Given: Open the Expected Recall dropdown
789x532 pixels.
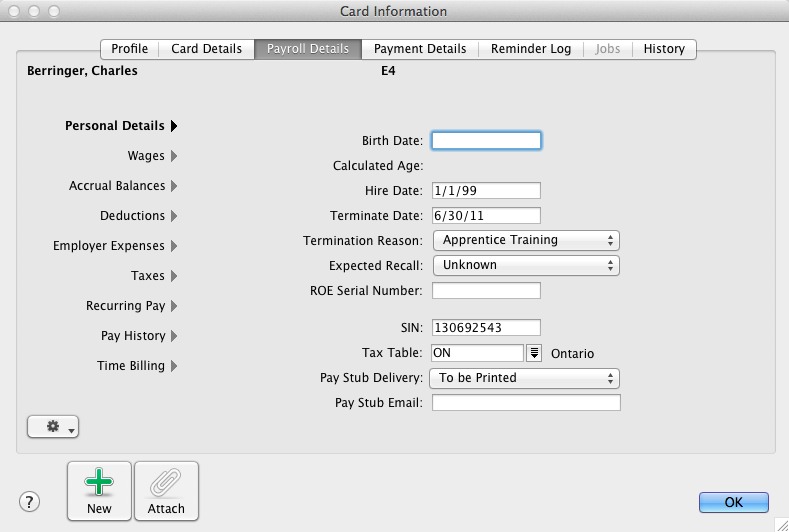Looking at the screenshot, I should point(526,265).
